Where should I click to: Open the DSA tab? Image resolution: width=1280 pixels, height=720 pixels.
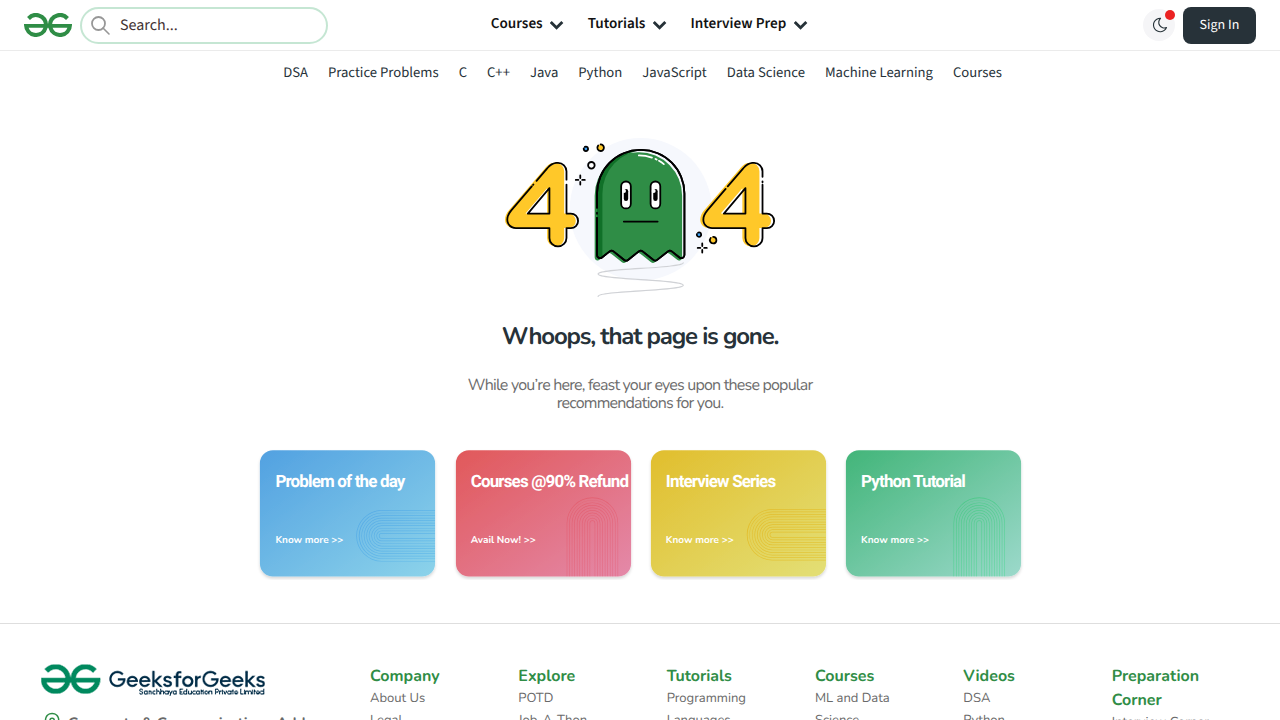pos(295,72)
